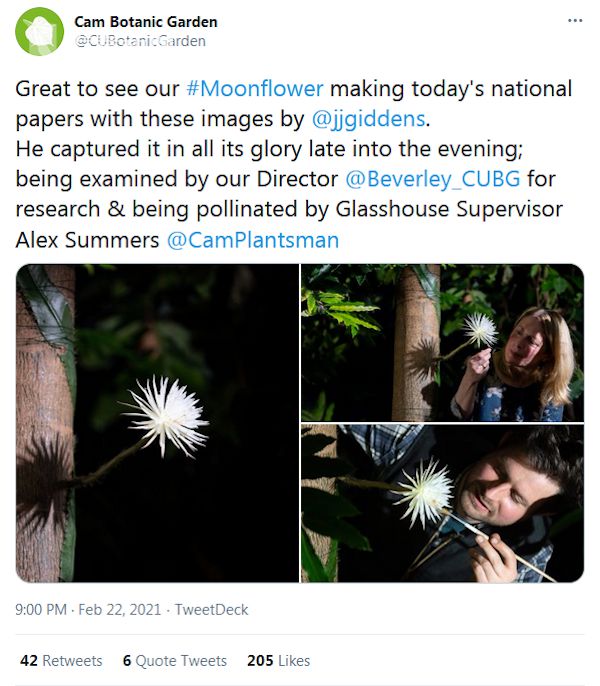View the bottom-right pollination photo
Viewport: 600px width, 686px height.
click(442, 503)
